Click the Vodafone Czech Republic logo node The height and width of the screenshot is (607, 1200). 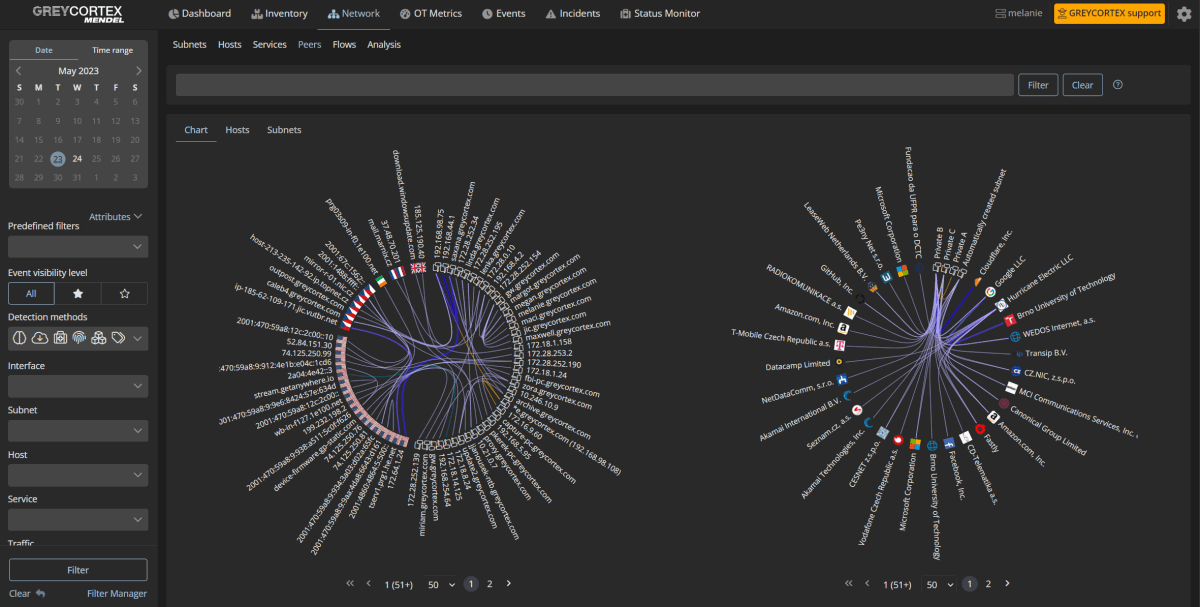tap(899, 440)
